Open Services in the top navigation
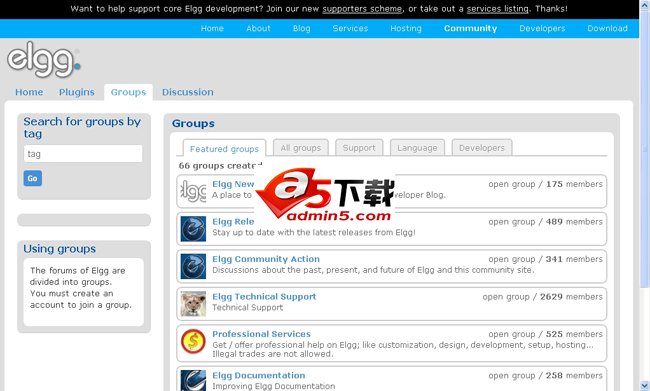This screenshot has height=391, width=650. (x=350, y=28)
